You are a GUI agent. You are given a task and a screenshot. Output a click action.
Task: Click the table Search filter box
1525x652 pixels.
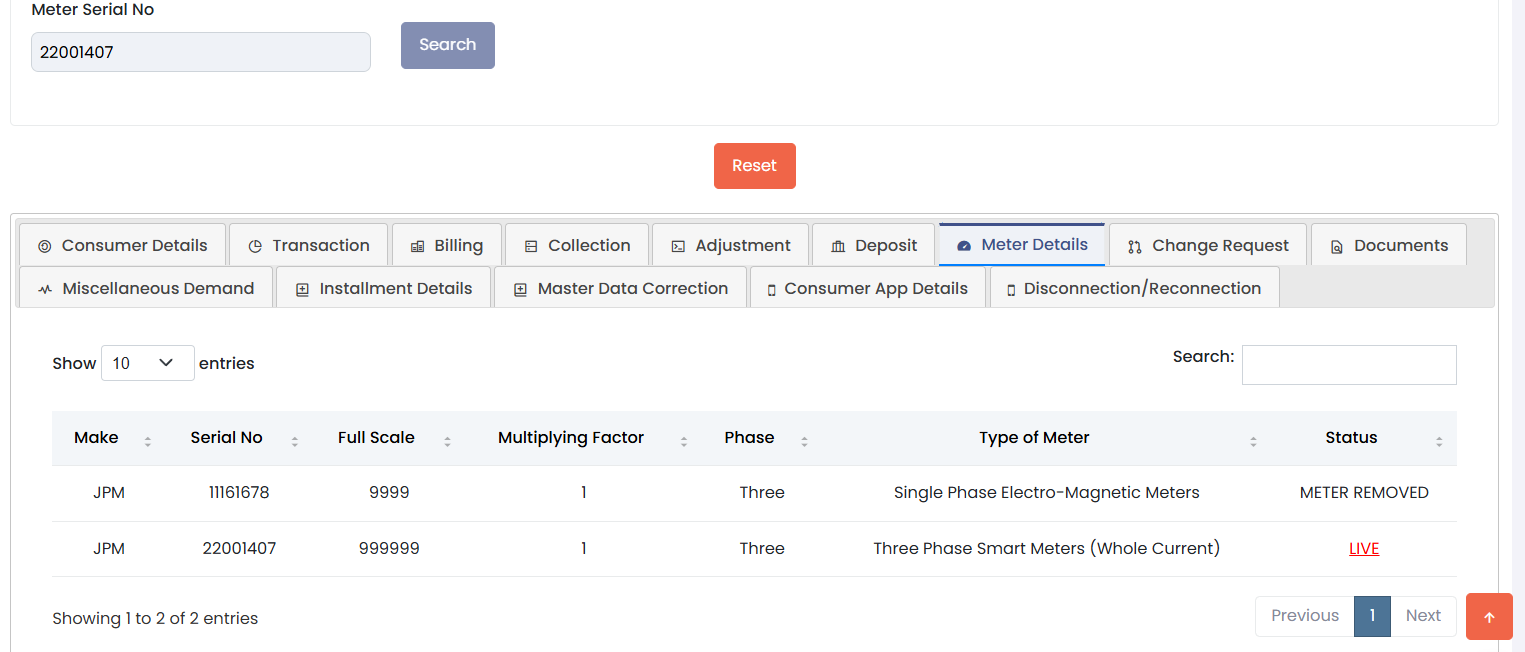(1348, 365)
